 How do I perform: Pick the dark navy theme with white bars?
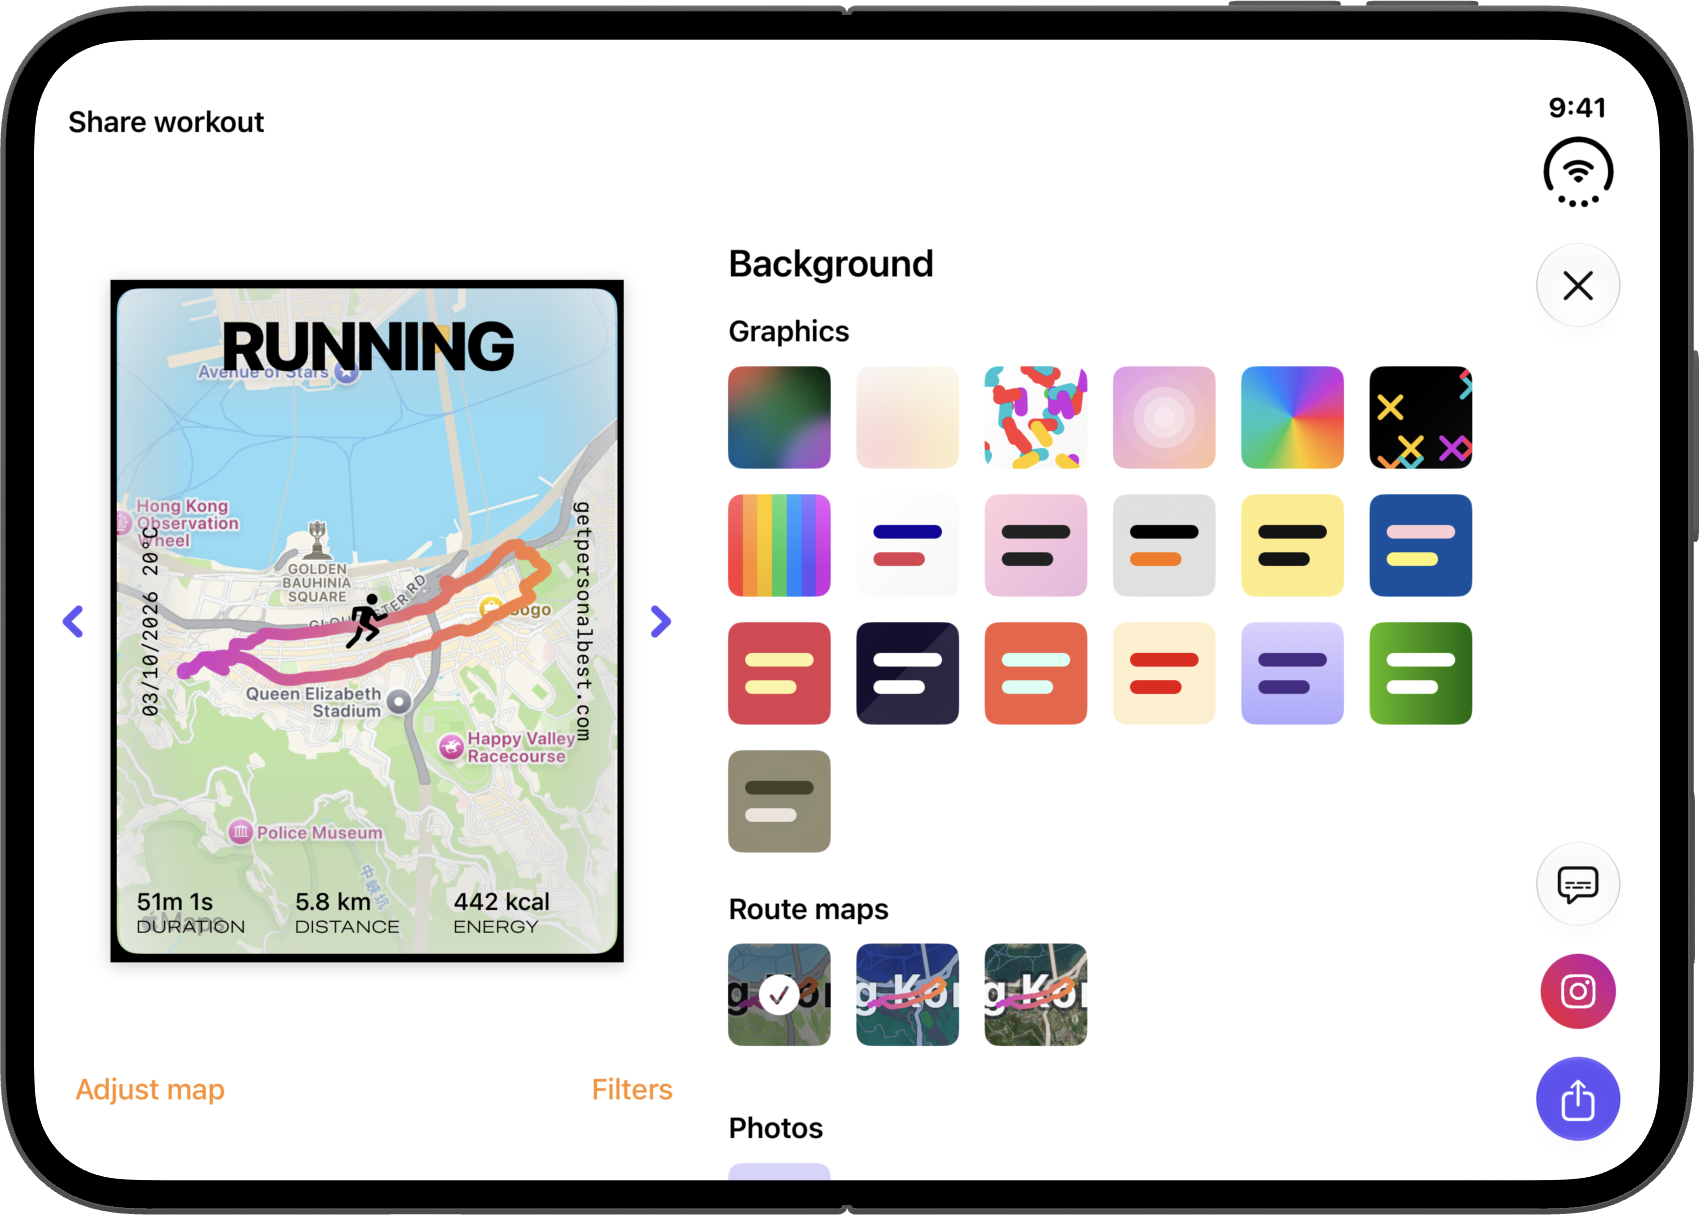pos(907,673)
